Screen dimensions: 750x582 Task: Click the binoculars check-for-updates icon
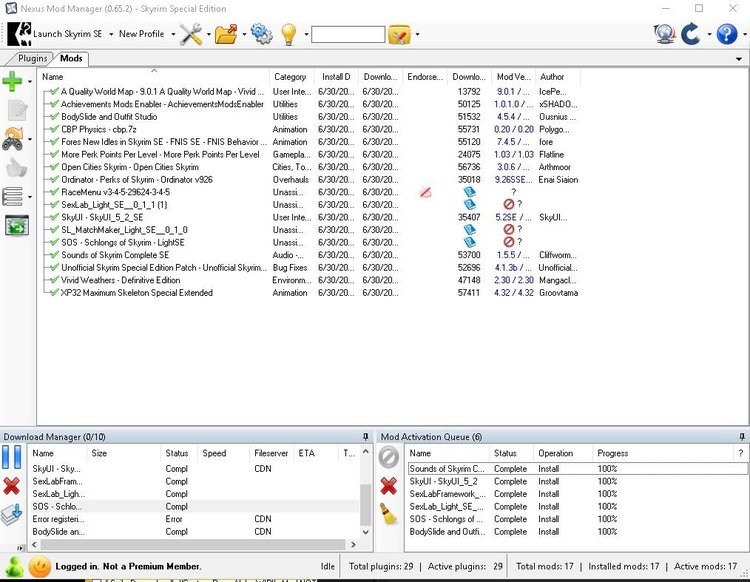tap(13, 139)
